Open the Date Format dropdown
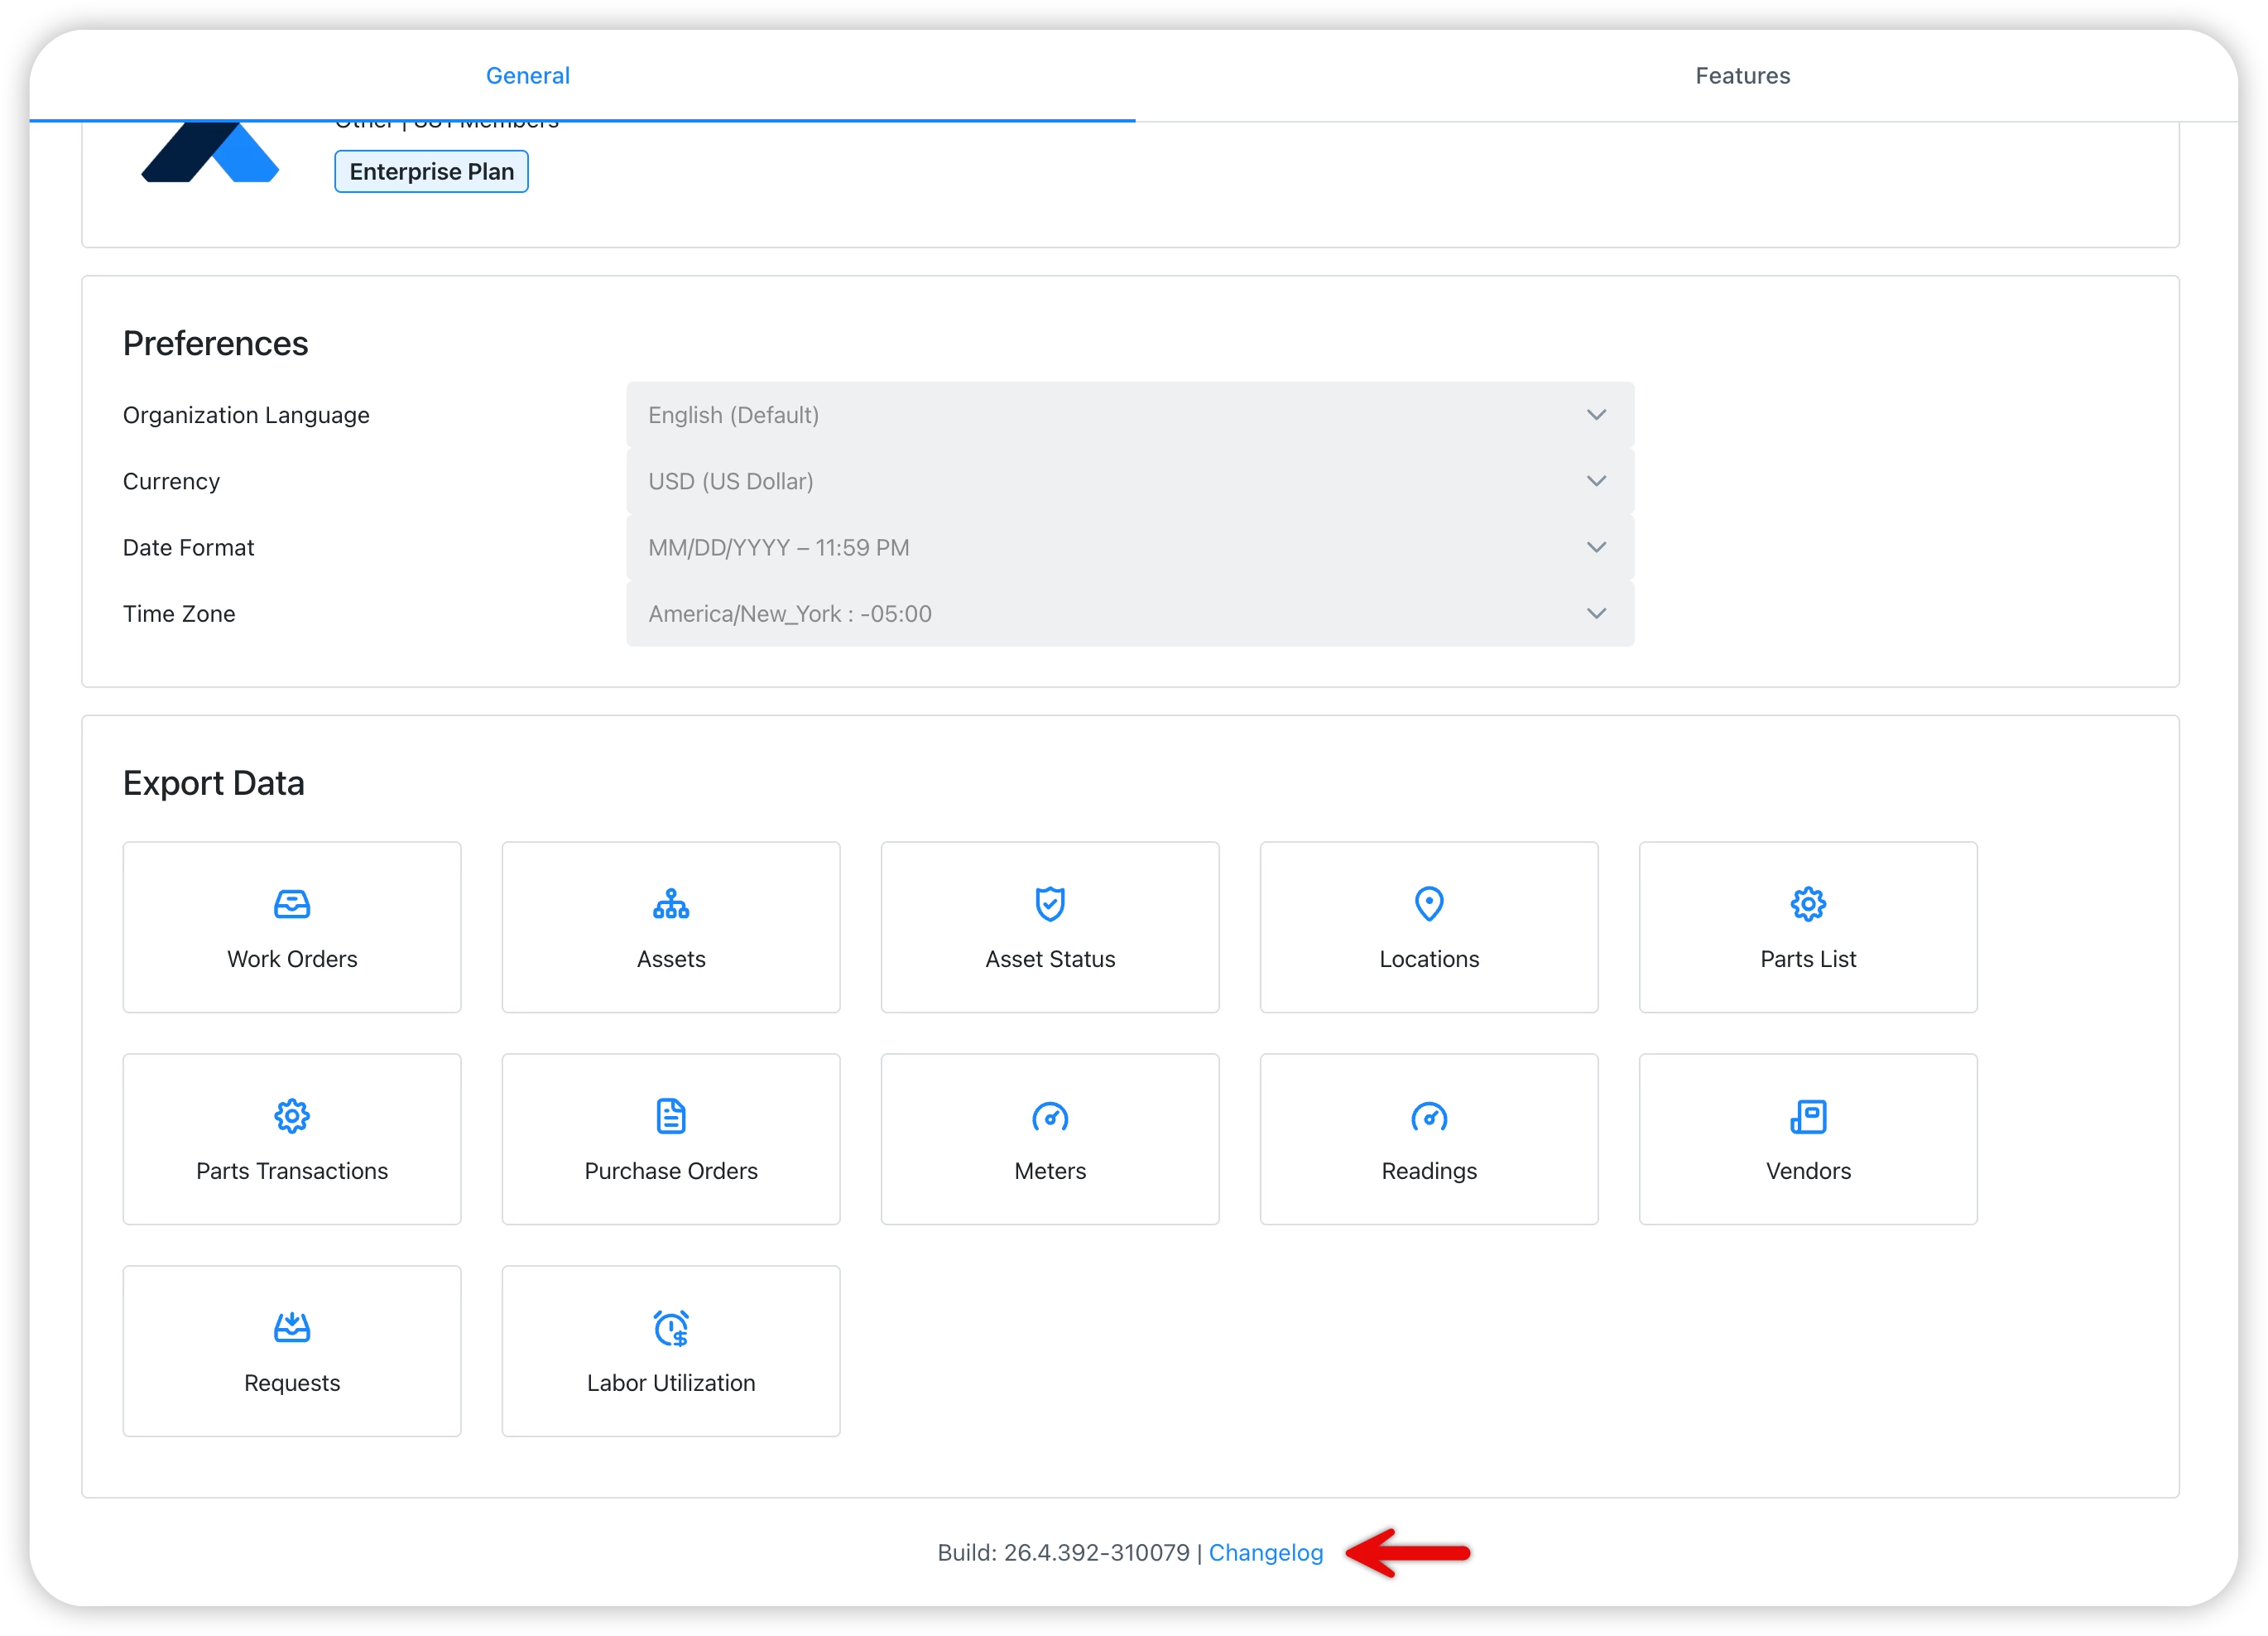 pos(1130,547)
